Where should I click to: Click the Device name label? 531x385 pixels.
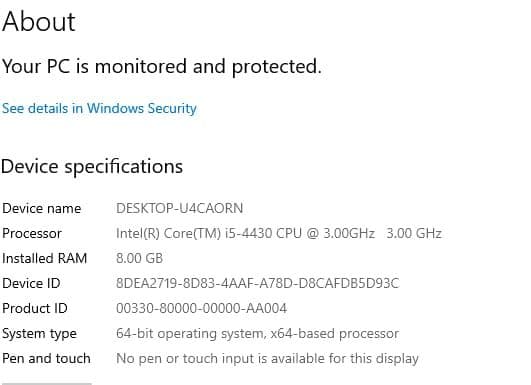[x=42, y=208]
